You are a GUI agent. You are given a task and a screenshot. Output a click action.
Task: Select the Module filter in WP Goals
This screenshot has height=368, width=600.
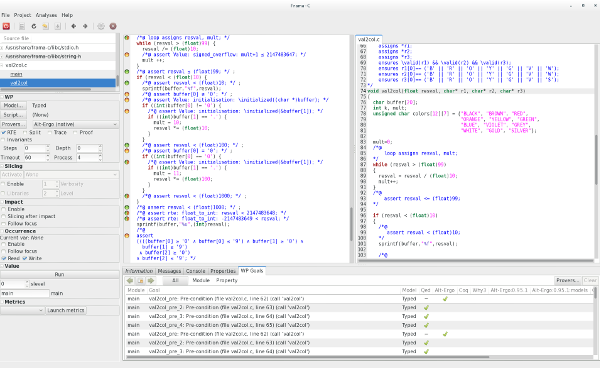(201, 280)
